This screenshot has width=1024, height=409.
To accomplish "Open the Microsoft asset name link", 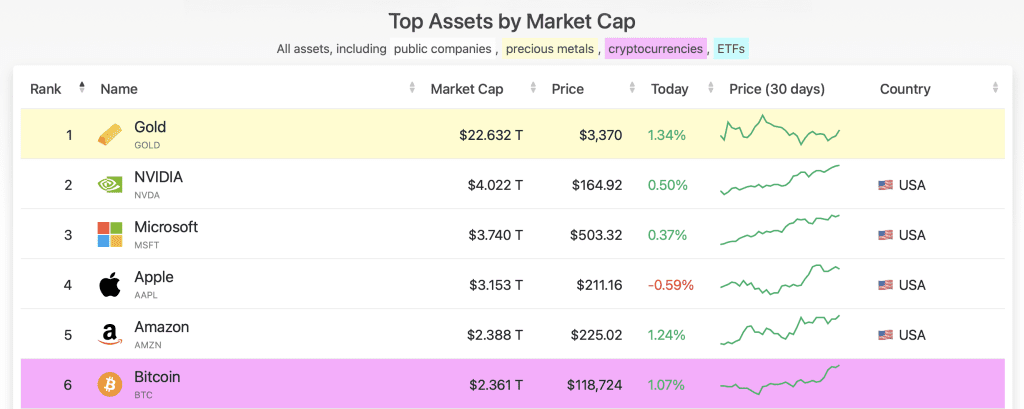I will coord(166,227).
